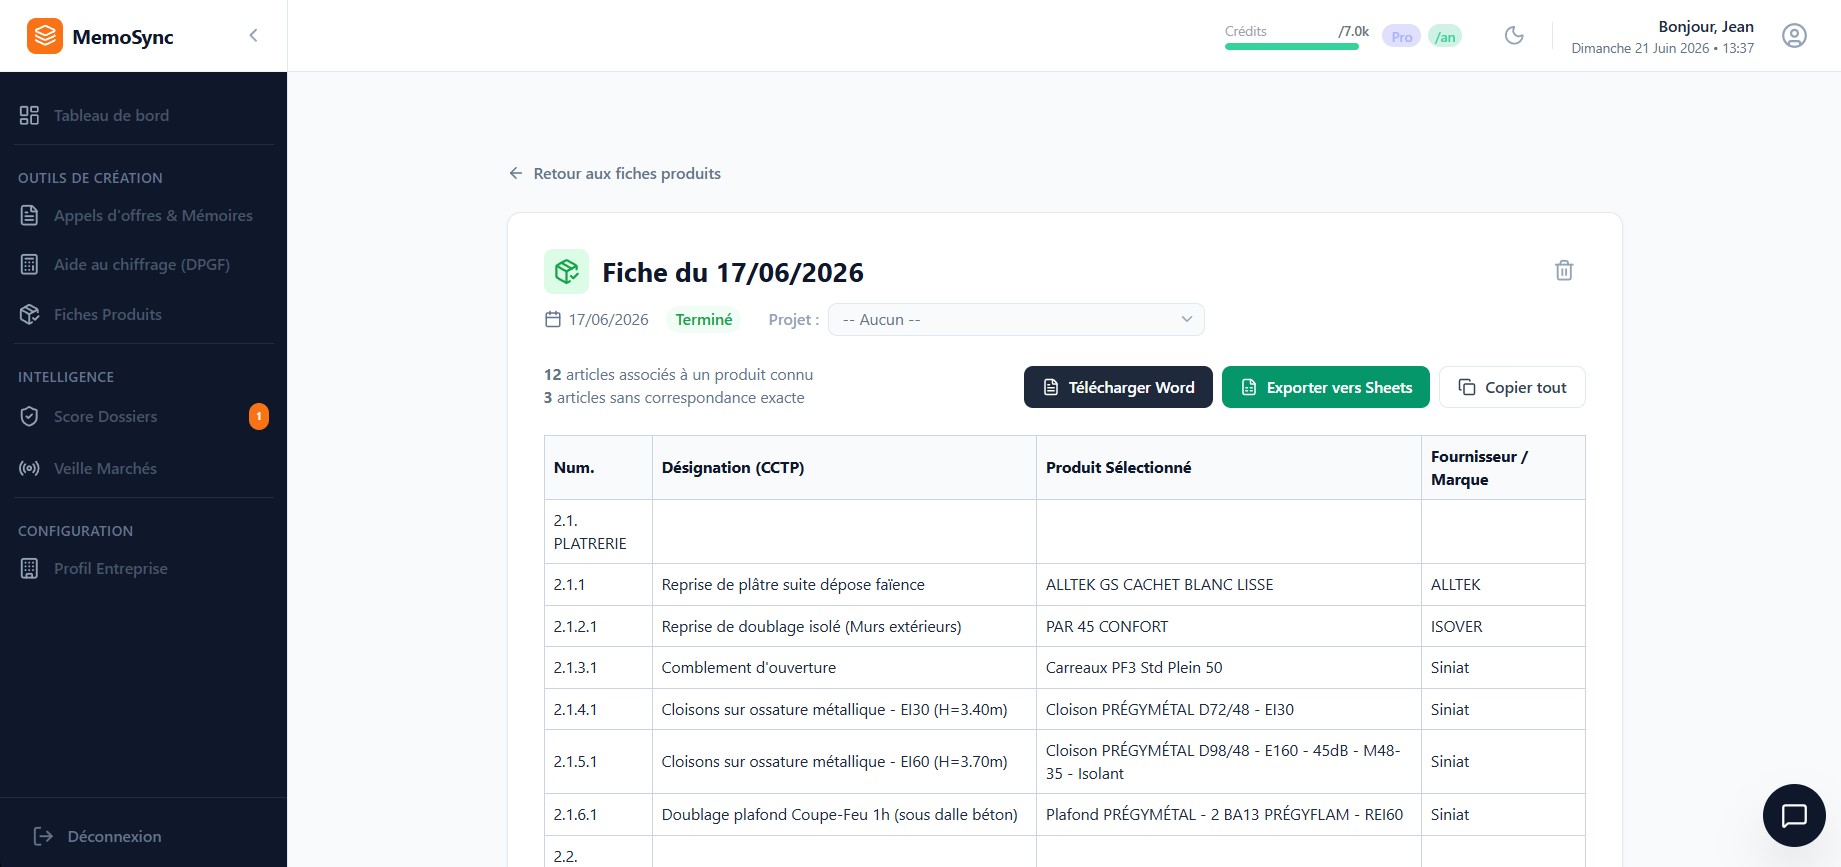Click the Aide au chiffrage calculator icon
Image resolution: width=1841 pixels, height=867 pixels.
point(29,264)
